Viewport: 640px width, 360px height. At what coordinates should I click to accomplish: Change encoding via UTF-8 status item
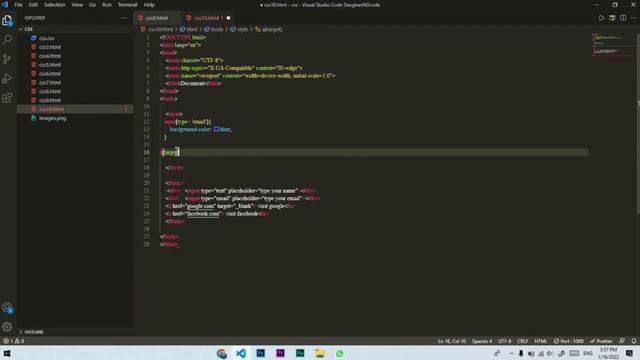click(x=504, y=341)
